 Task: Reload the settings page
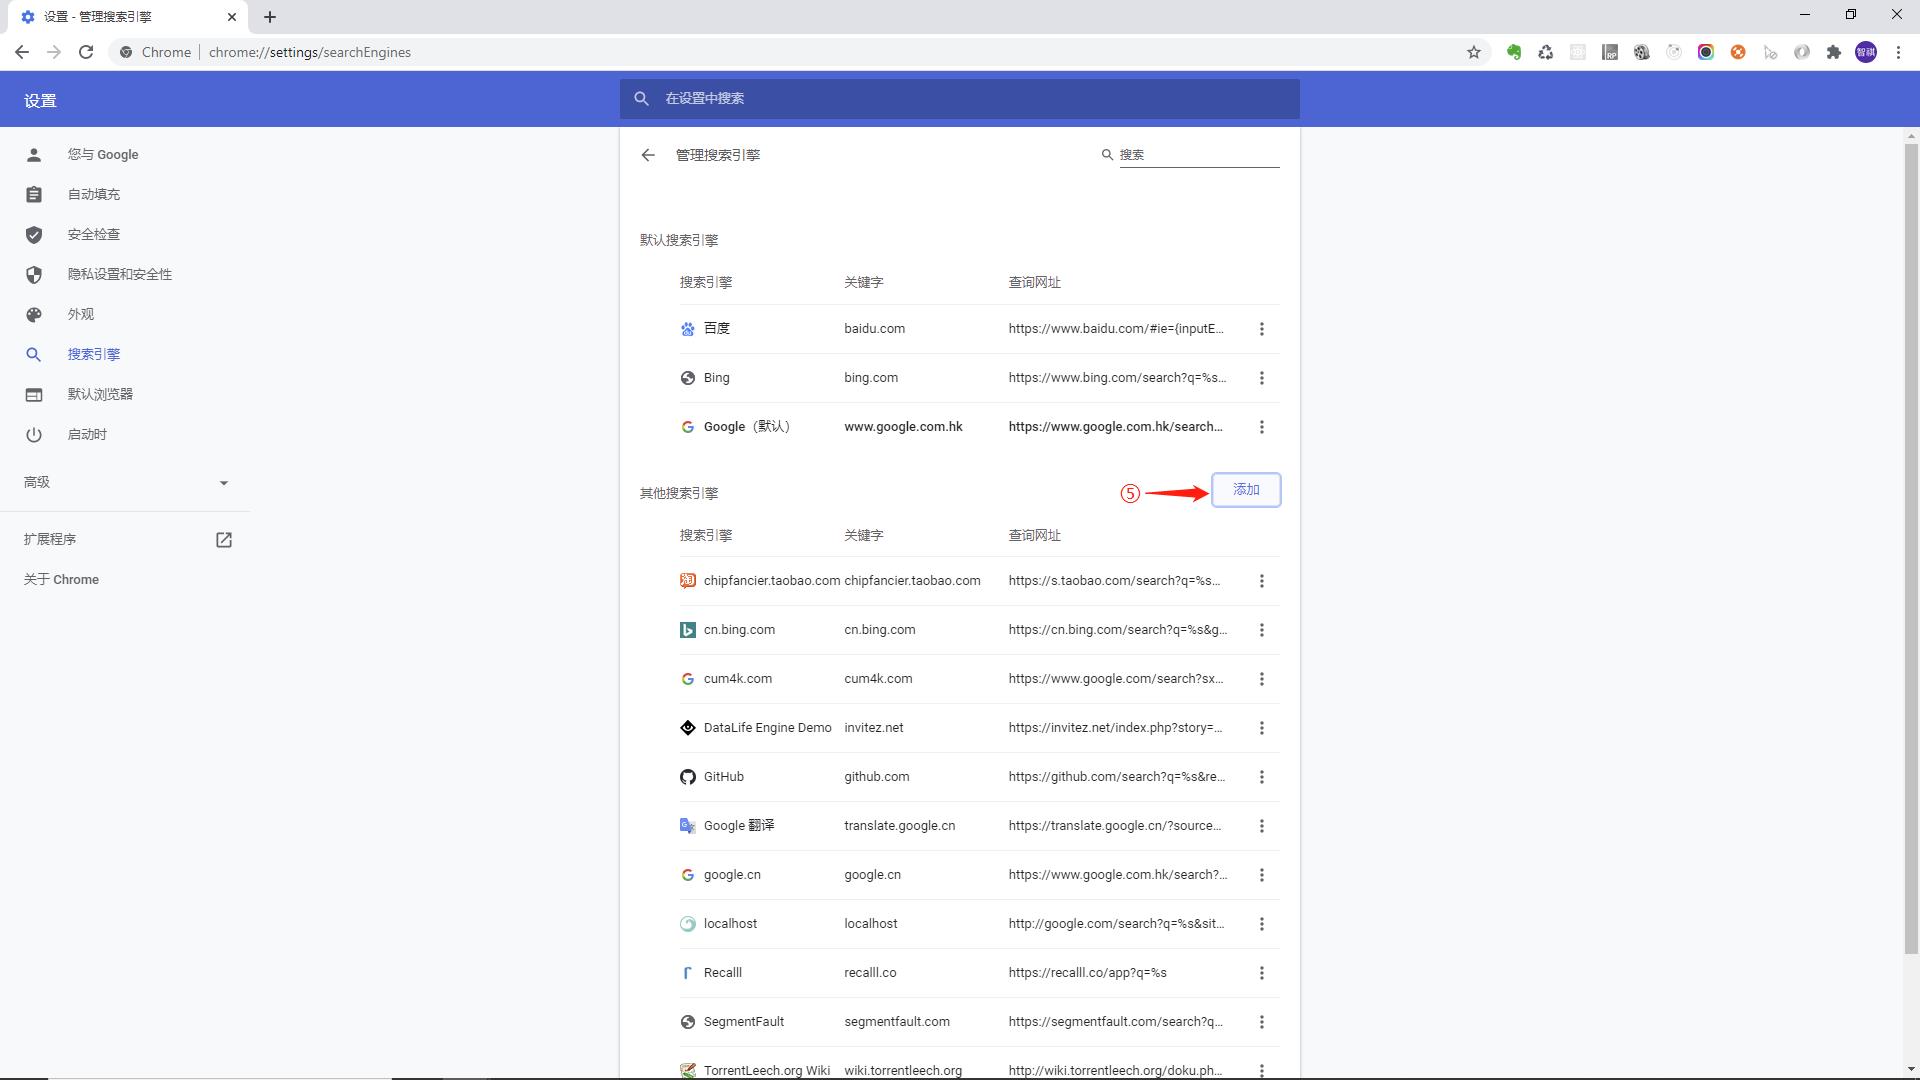click(86, 52)
